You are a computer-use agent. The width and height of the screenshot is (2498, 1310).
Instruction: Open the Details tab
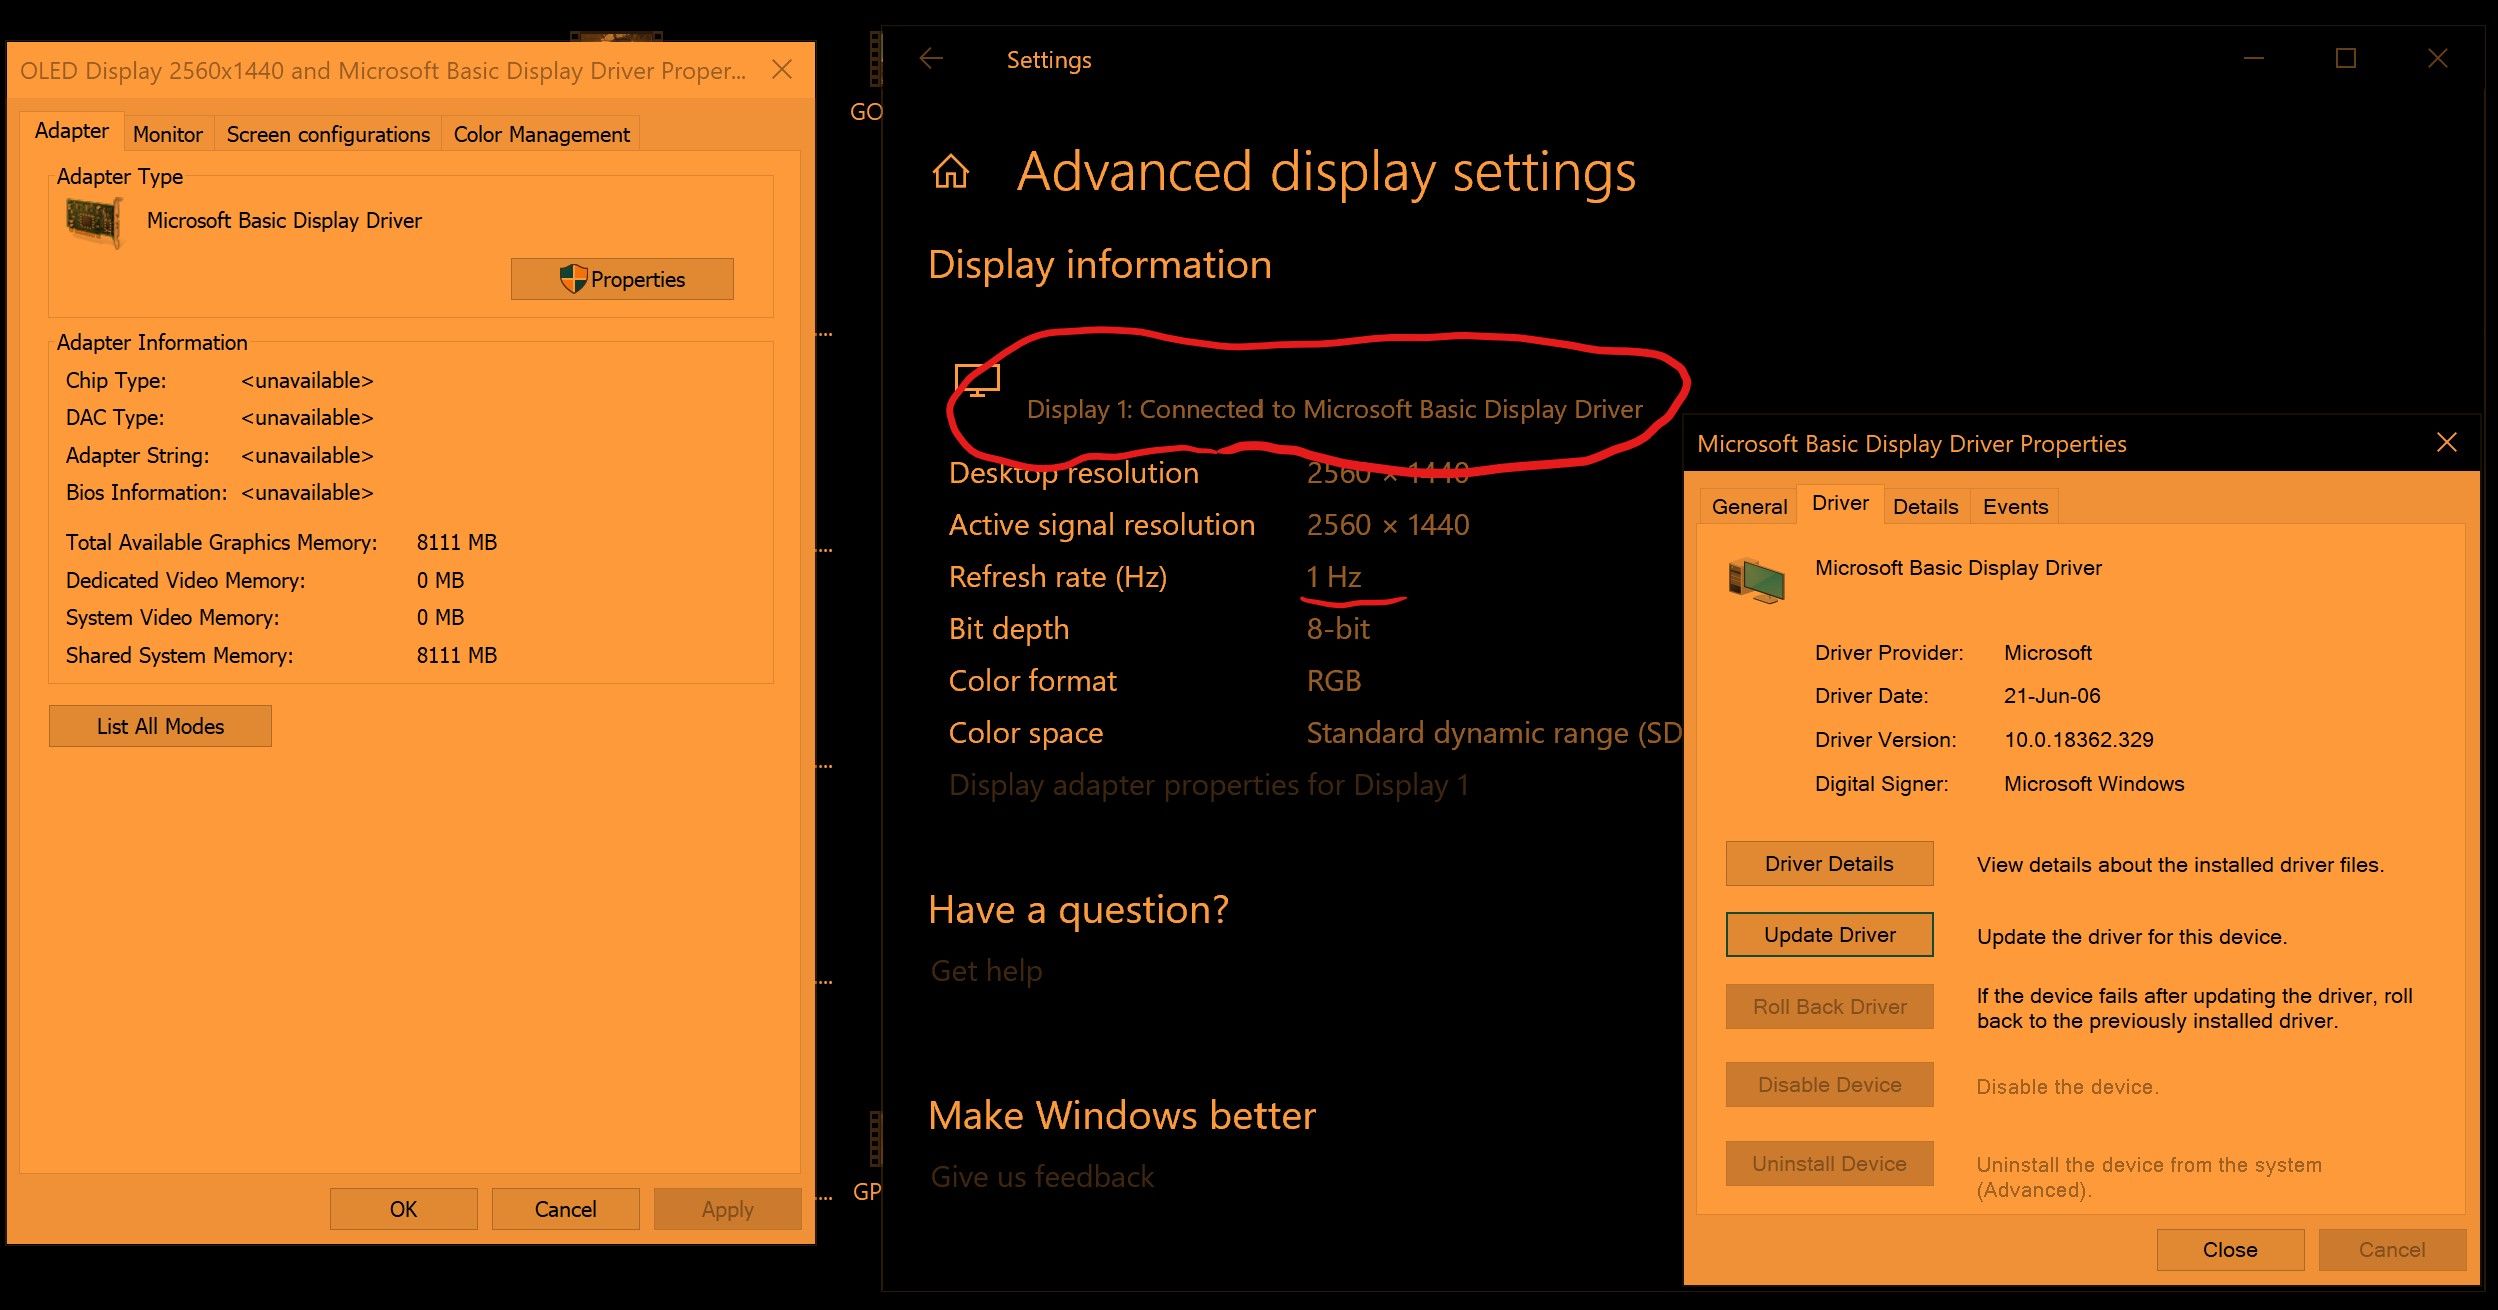tap(1925, 506)
